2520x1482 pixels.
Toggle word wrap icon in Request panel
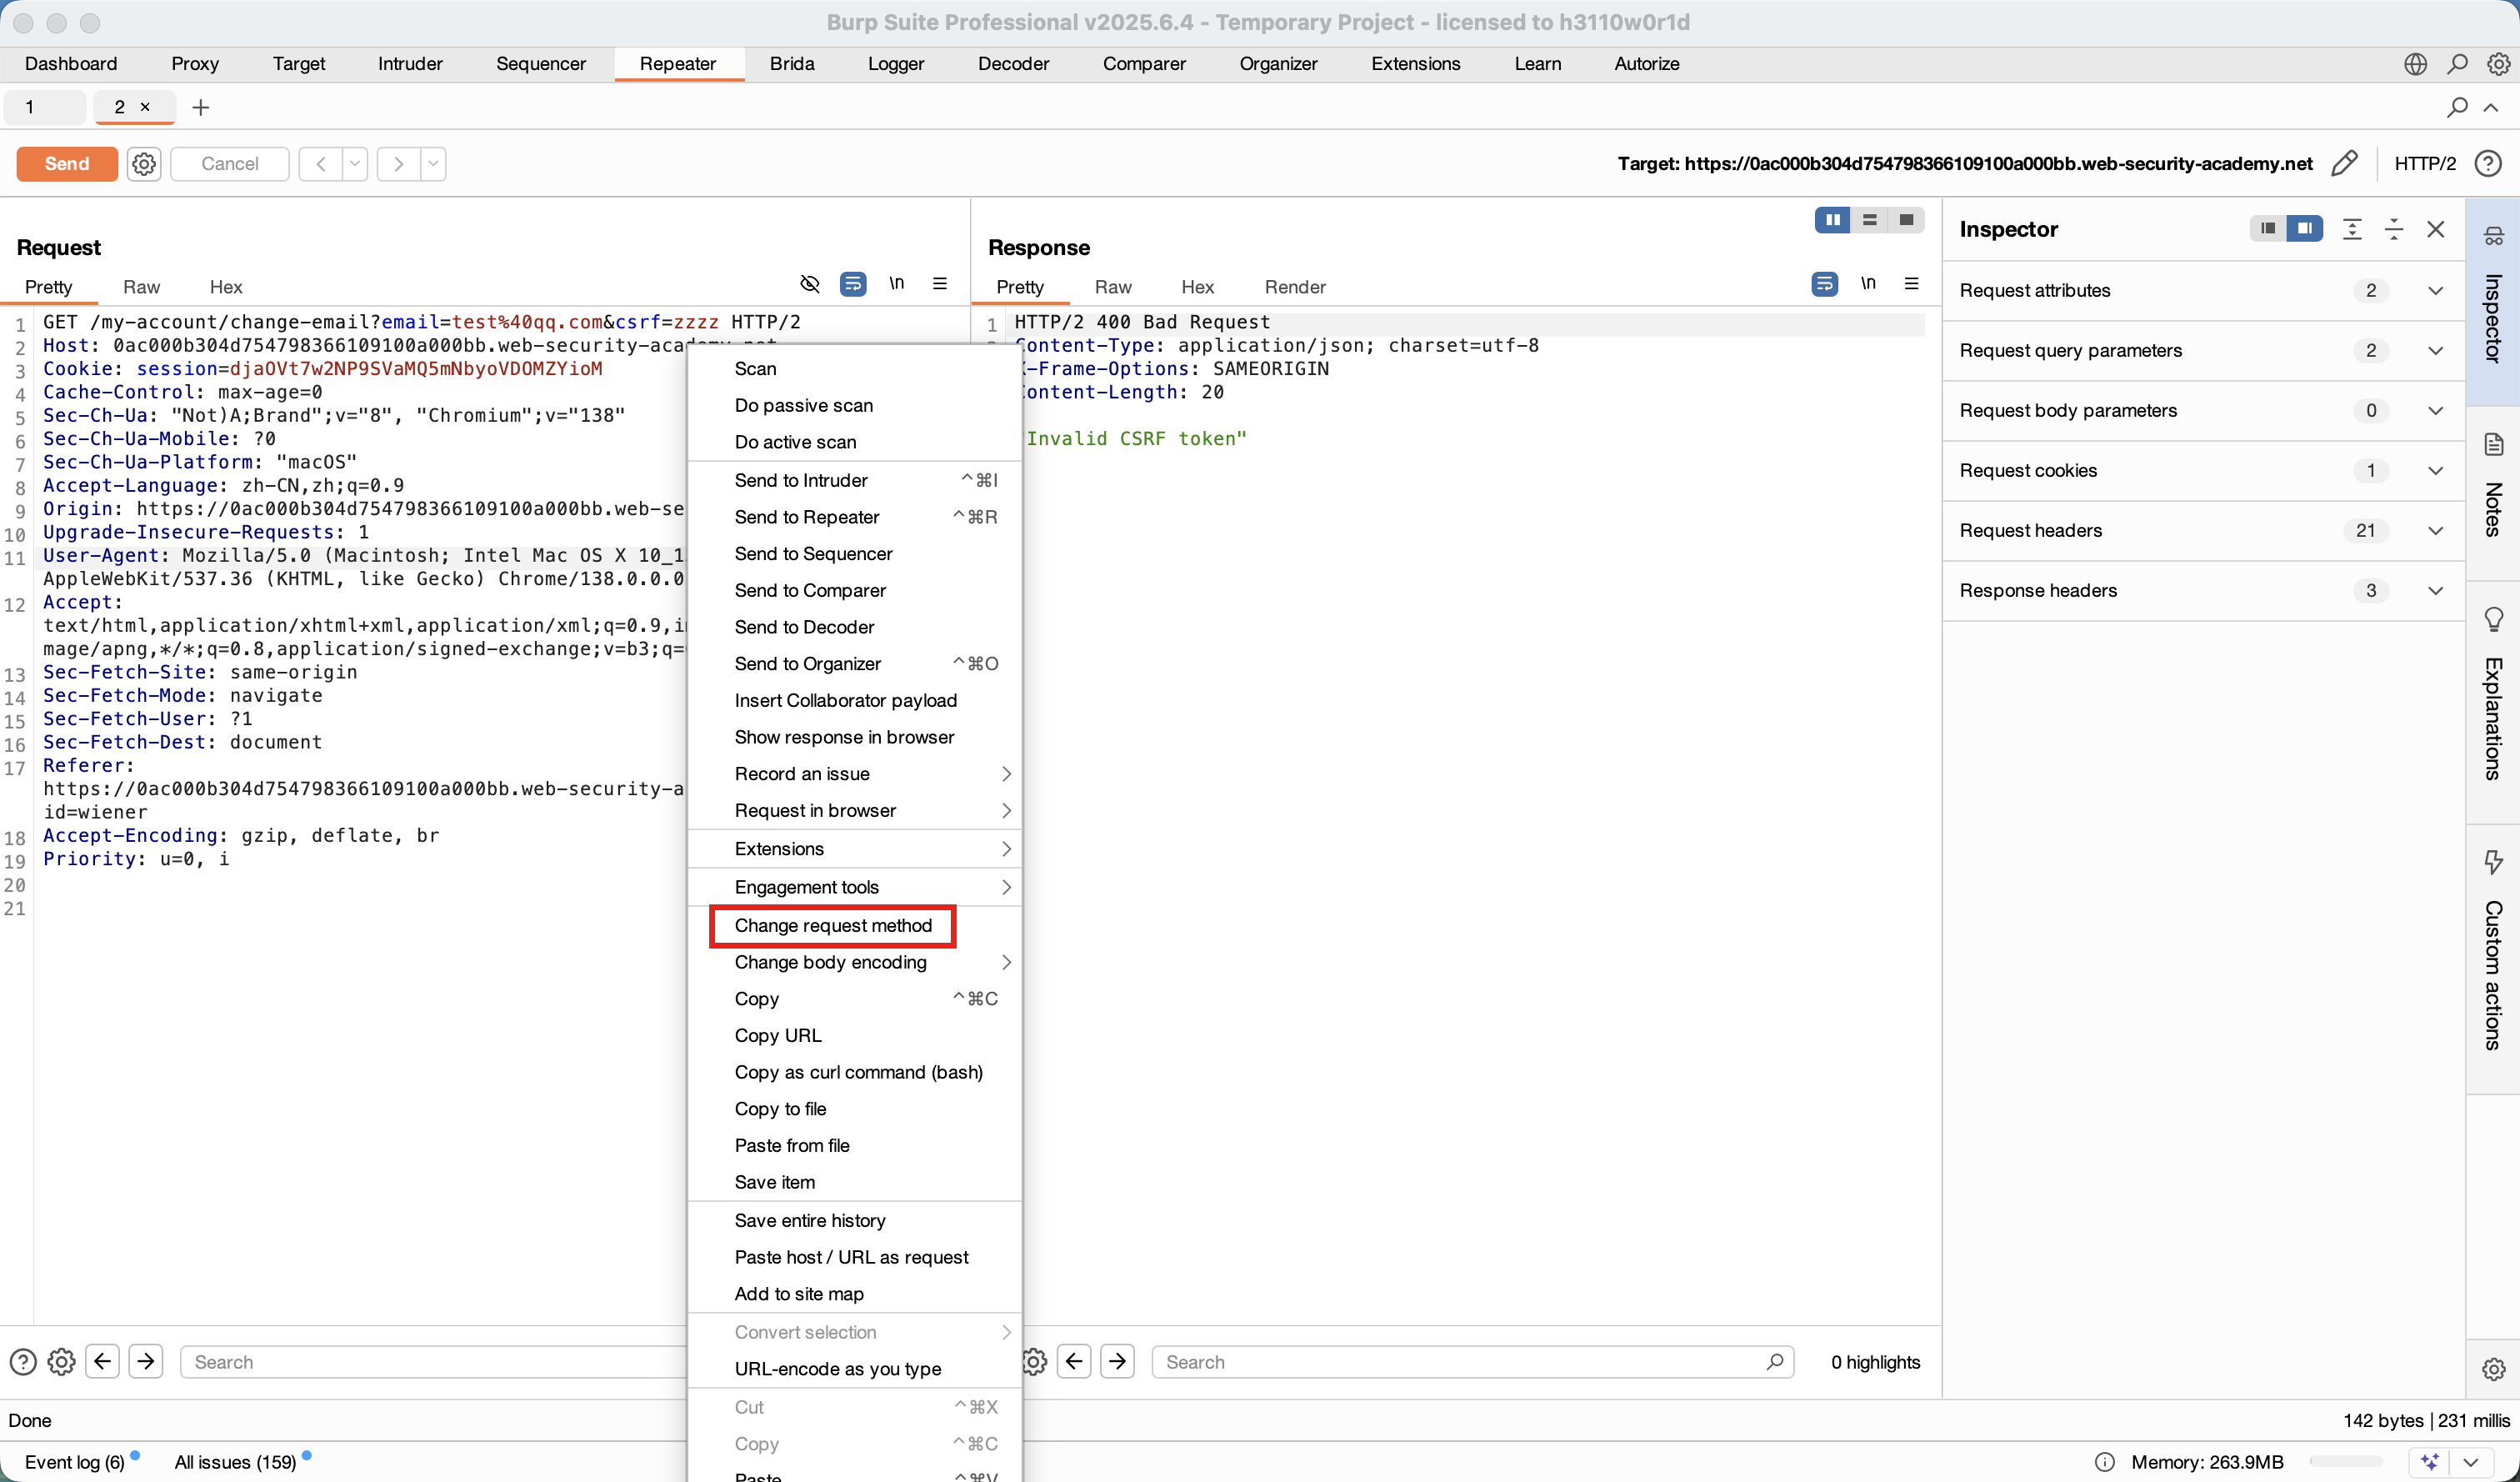click(x=852, y=284)
